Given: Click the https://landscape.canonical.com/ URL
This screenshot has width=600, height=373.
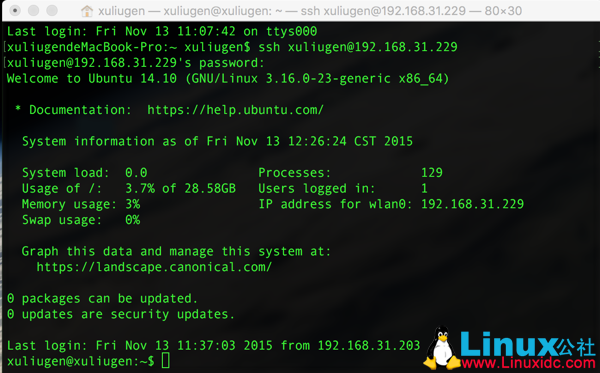Looking at the screenshot, I should pos(154,267).
